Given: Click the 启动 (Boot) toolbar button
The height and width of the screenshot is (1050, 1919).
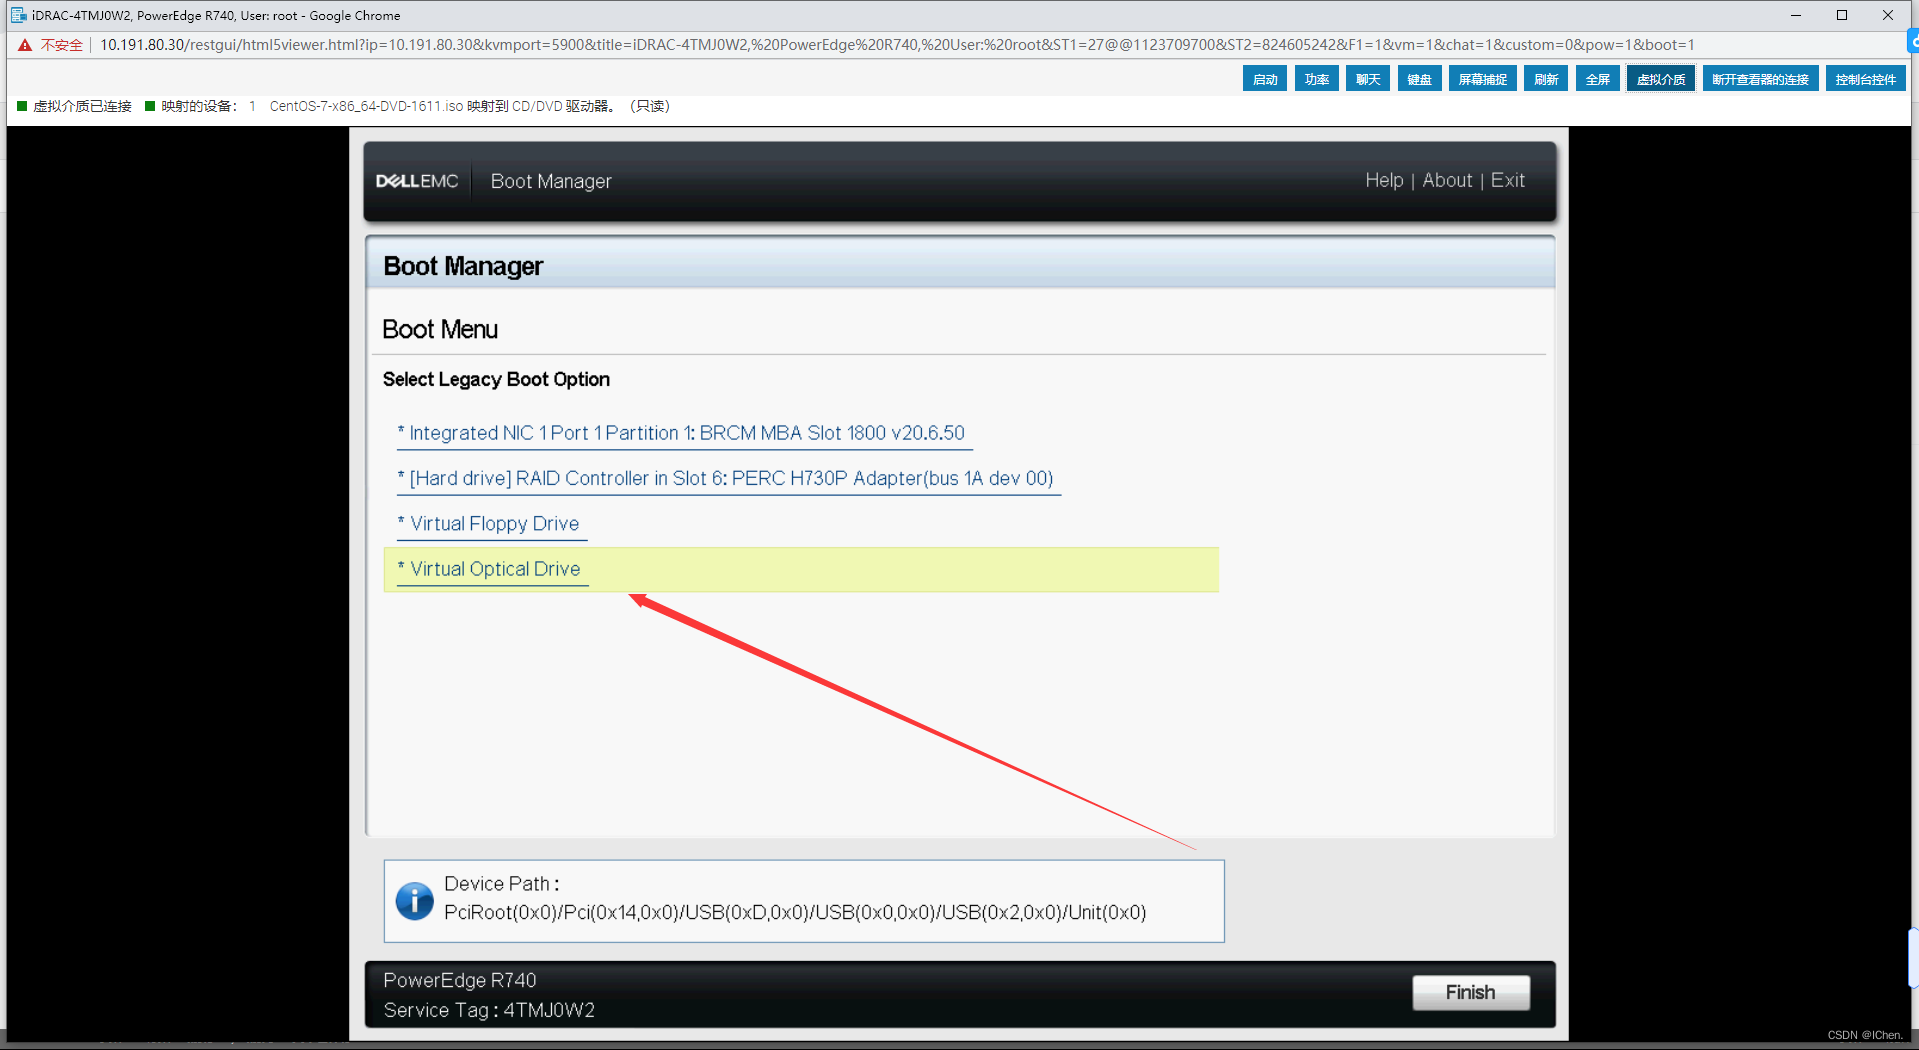Looking at the screenshot, I should (1264, 79).
